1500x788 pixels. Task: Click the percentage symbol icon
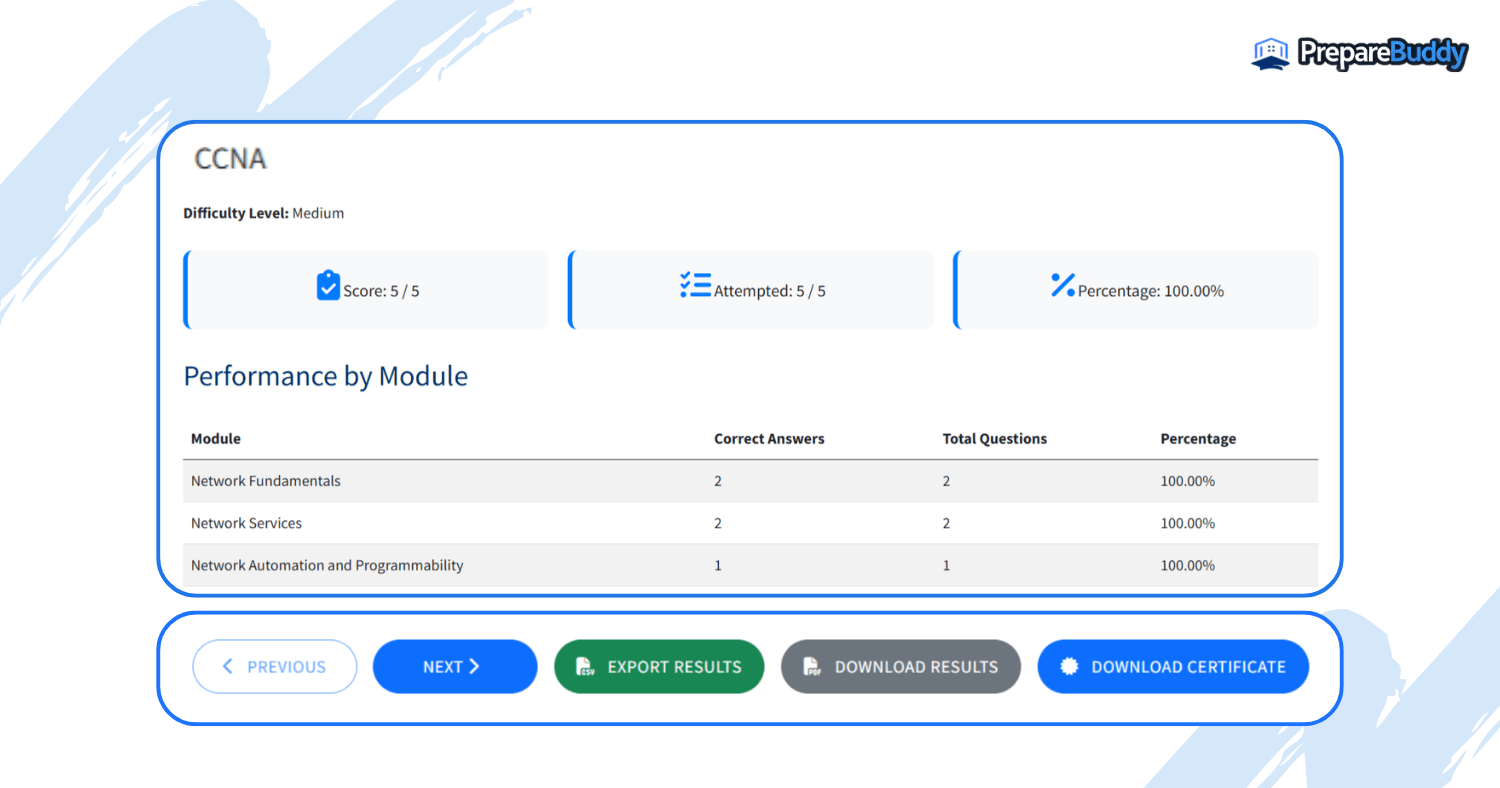pos(1064,287)
